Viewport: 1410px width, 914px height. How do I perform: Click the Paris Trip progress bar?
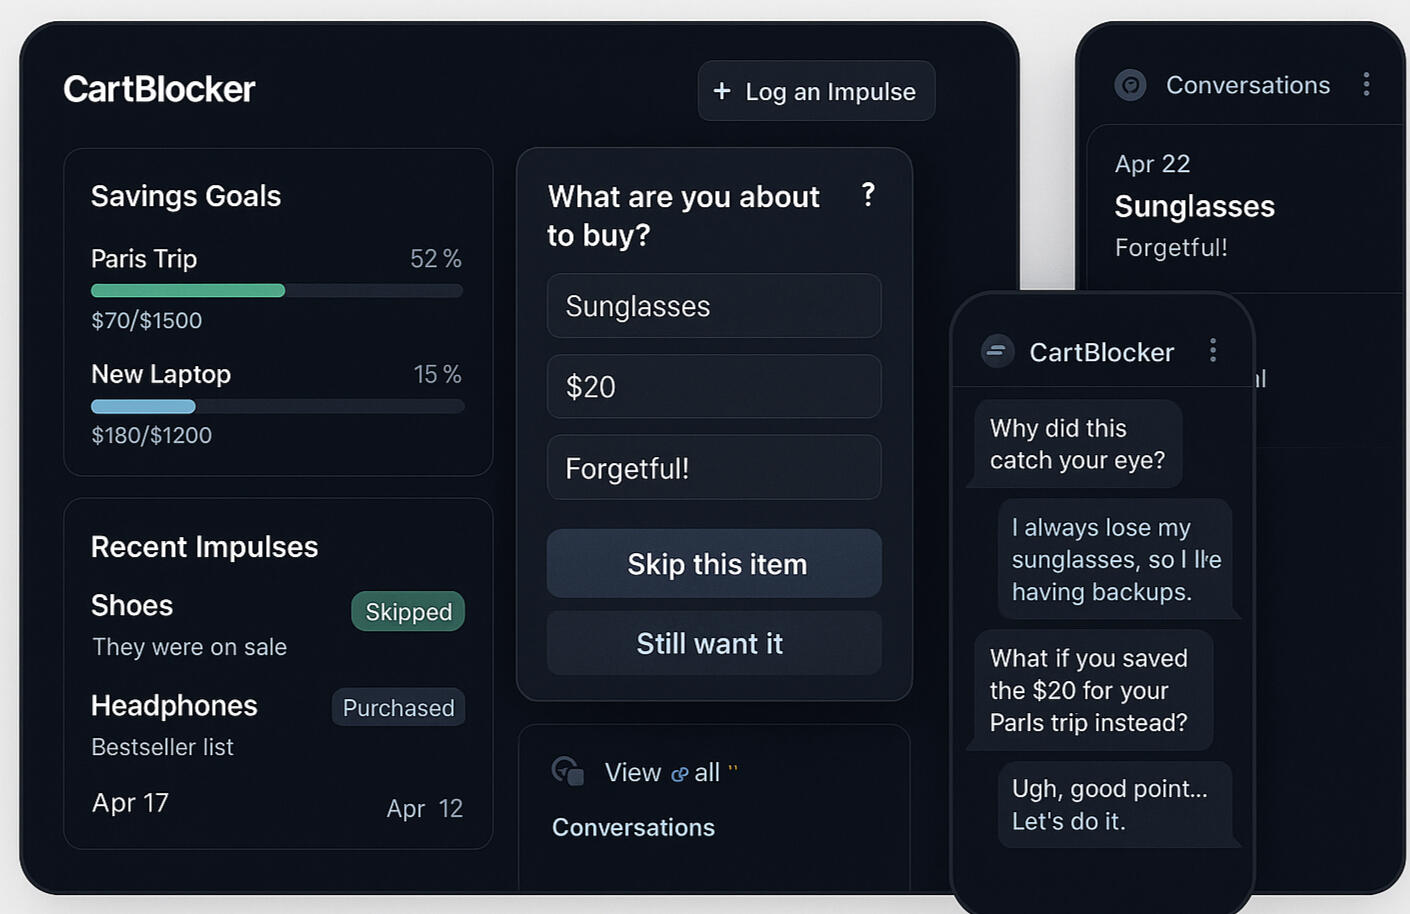pyautogui.click(x=277, y=291)
